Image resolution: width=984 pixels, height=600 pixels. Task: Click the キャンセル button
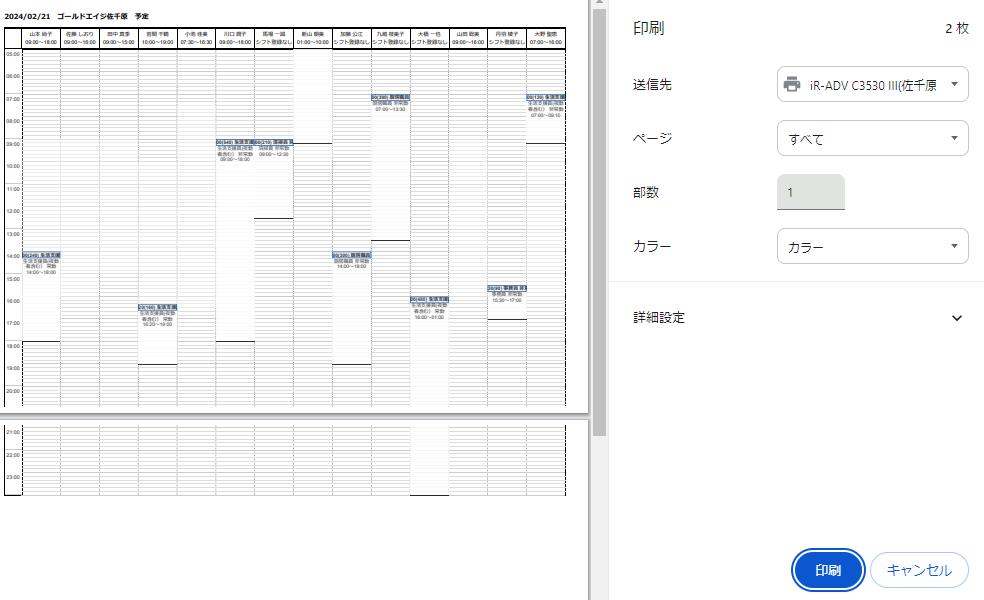[919, 570]
